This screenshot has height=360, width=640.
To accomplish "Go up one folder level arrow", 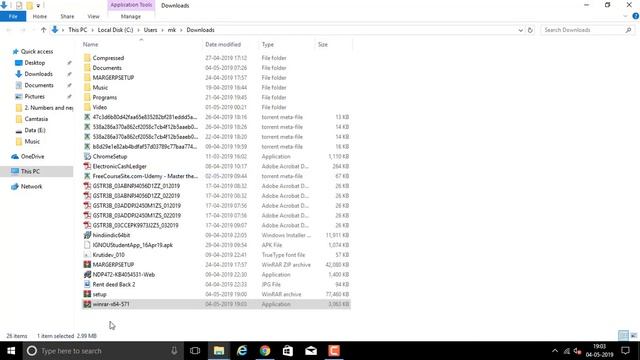I will pyautogui.click(x=43, y=30).
